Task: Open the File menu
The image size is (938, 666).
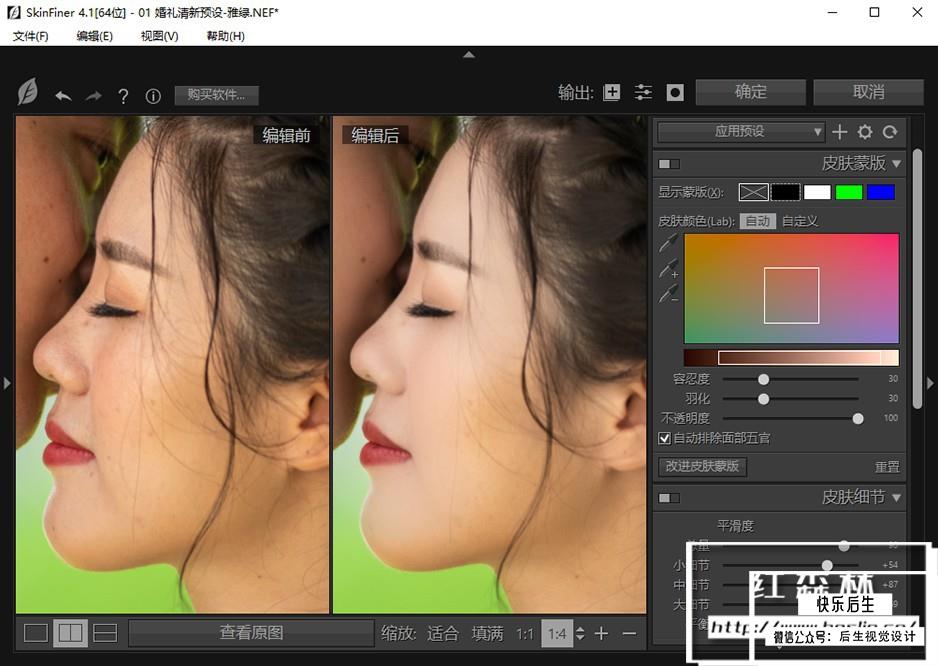Action: [x=30, y=36]
